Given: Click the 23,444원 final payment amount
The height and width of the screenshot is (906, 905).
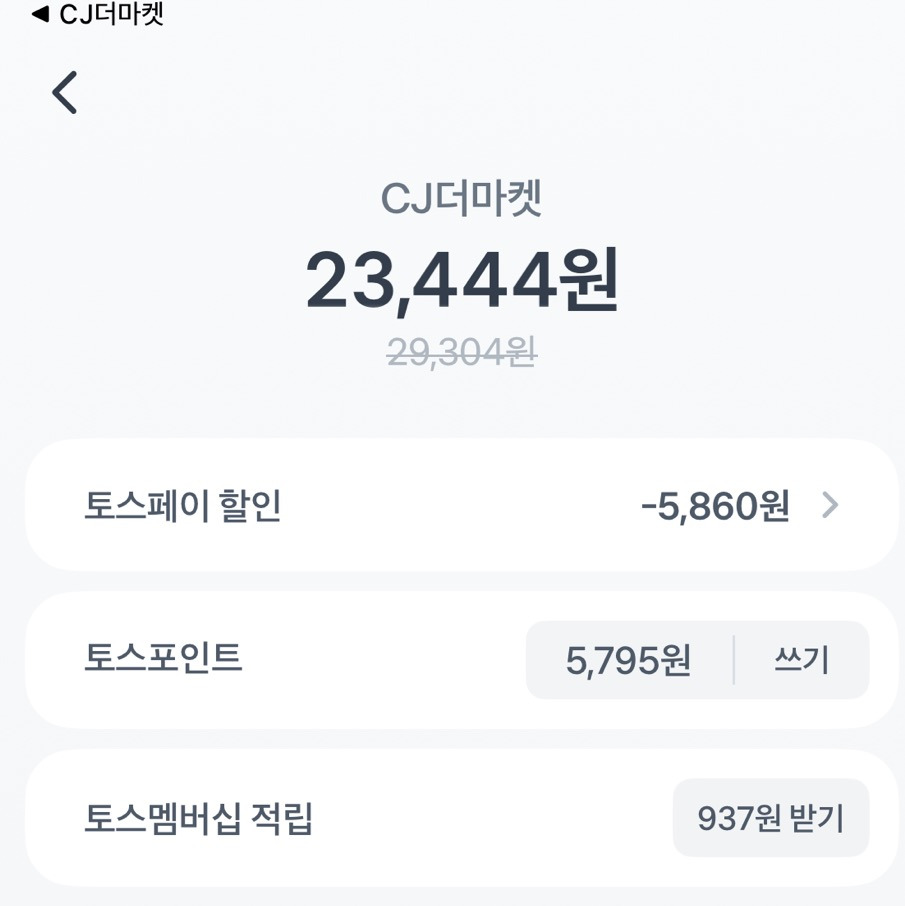Looking at the screenshot, I should (461, 281).
